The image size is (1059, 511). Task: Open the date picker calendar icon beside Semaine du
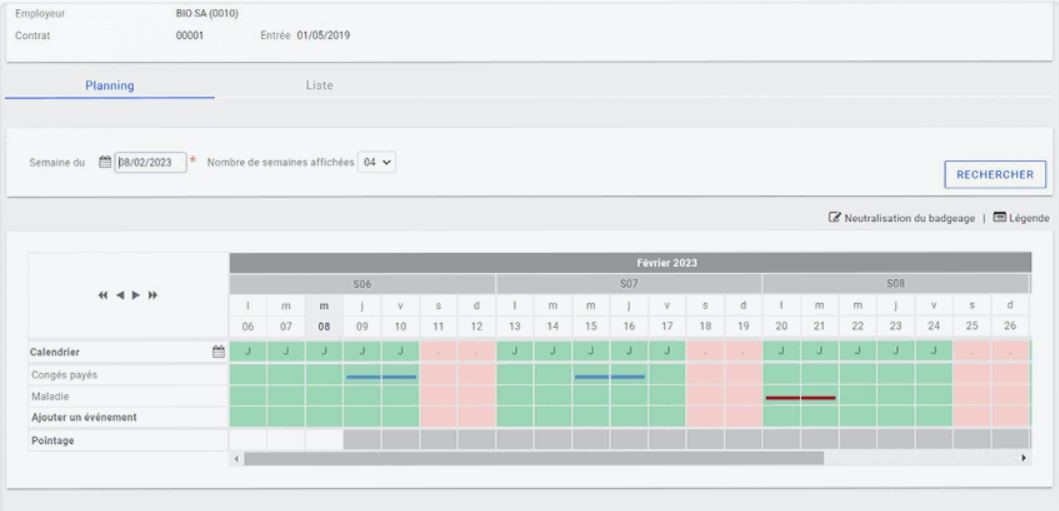point(105,162)
